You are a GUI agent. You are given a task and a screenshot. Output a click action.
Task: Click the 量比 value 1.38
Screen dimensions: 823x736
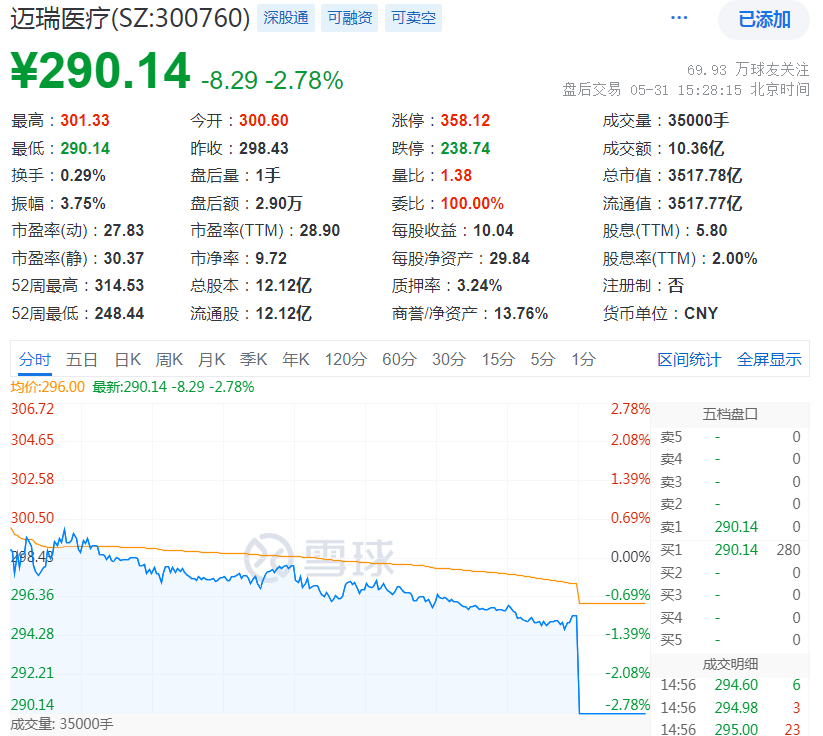[x=456, y=176]
